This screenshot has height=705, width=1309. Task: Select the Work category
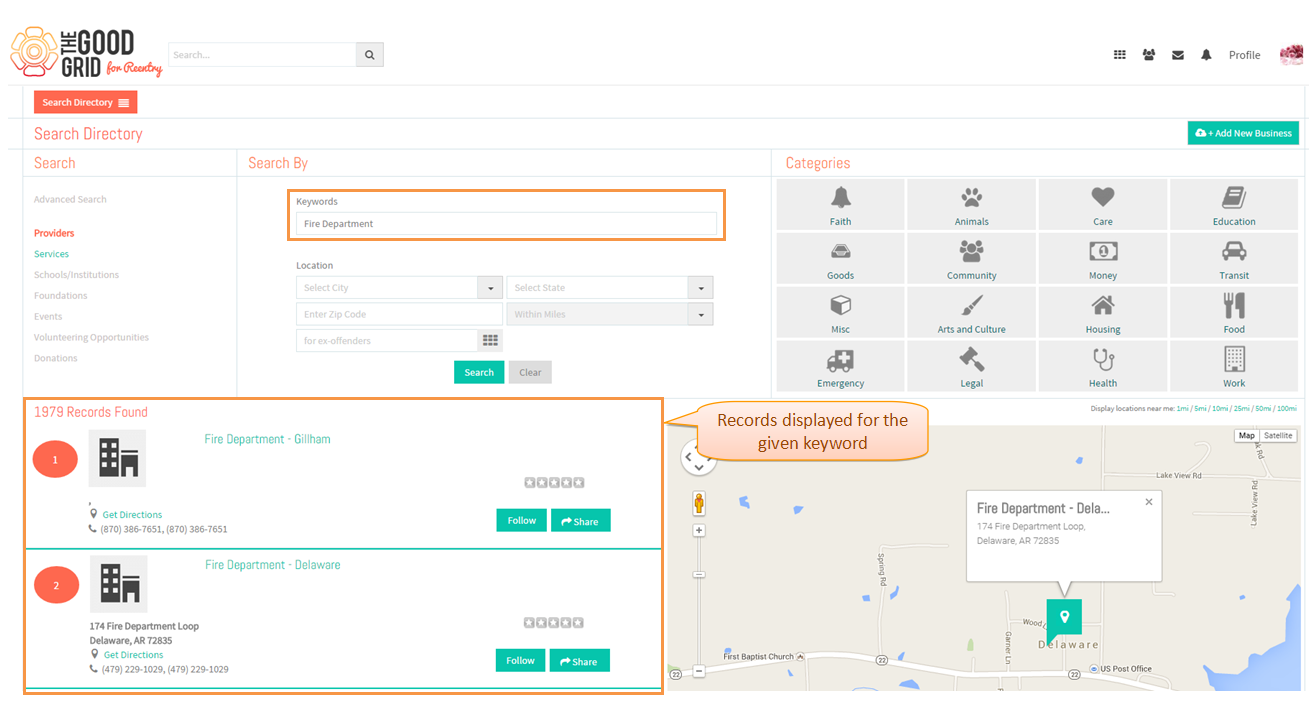click(1234, 367)
